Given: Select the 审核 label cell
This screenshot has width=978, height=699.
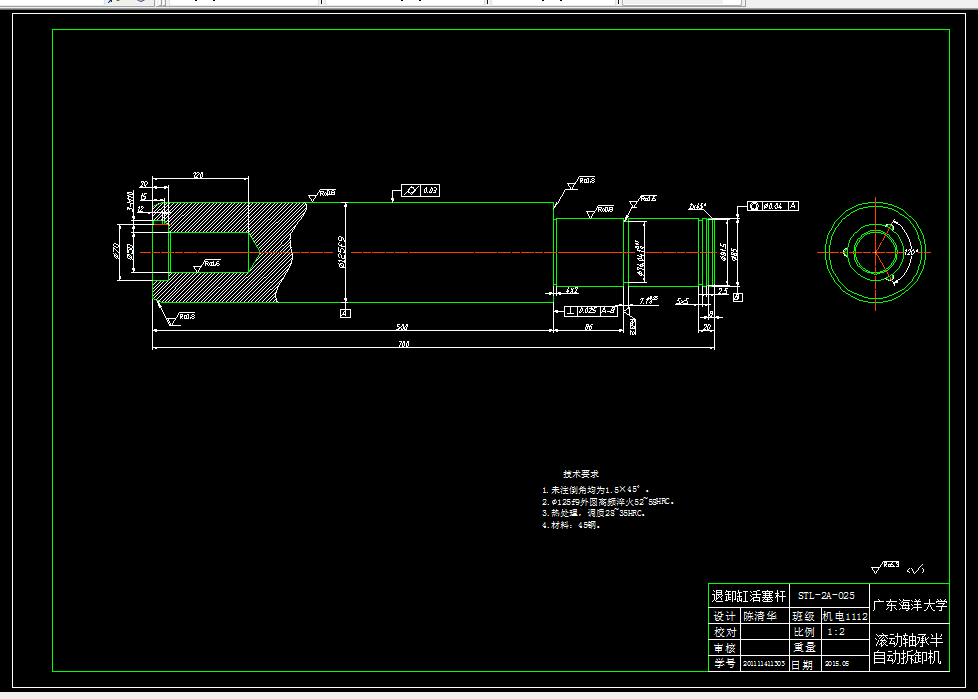Looking at the screenshot, I should point(724,648).
